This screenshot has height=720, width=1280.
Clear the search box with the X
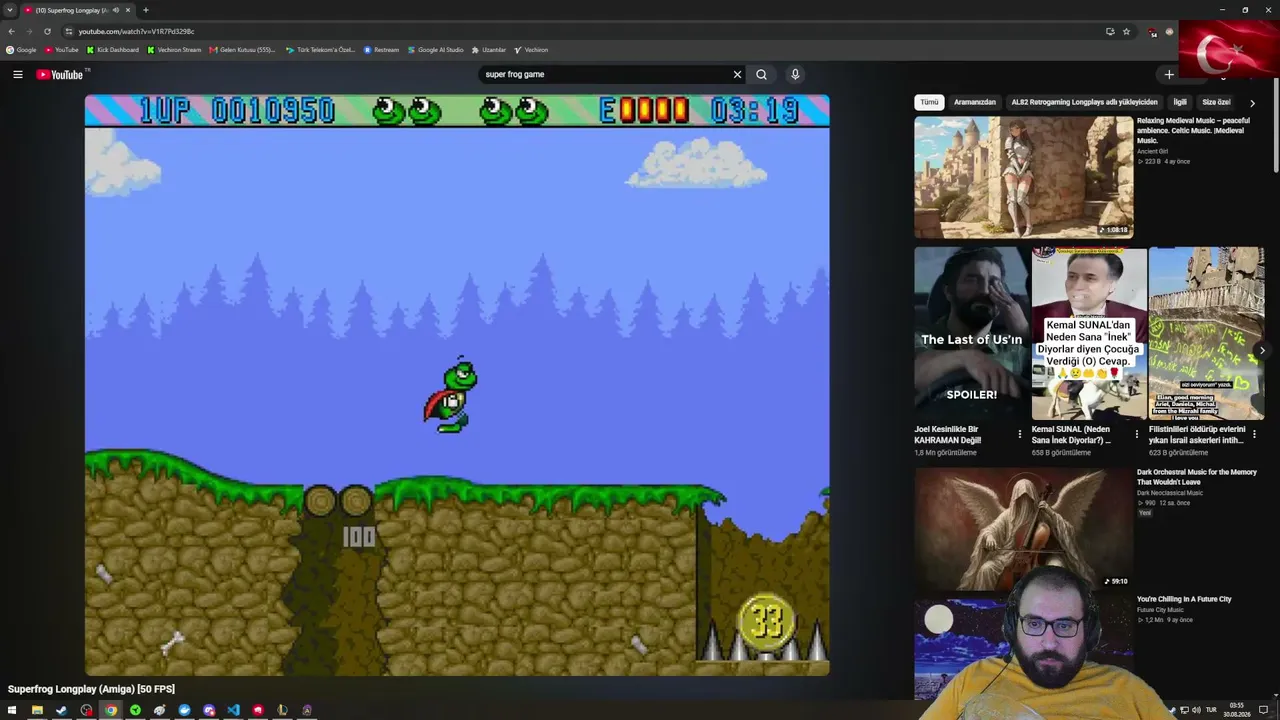pos(737,74)
